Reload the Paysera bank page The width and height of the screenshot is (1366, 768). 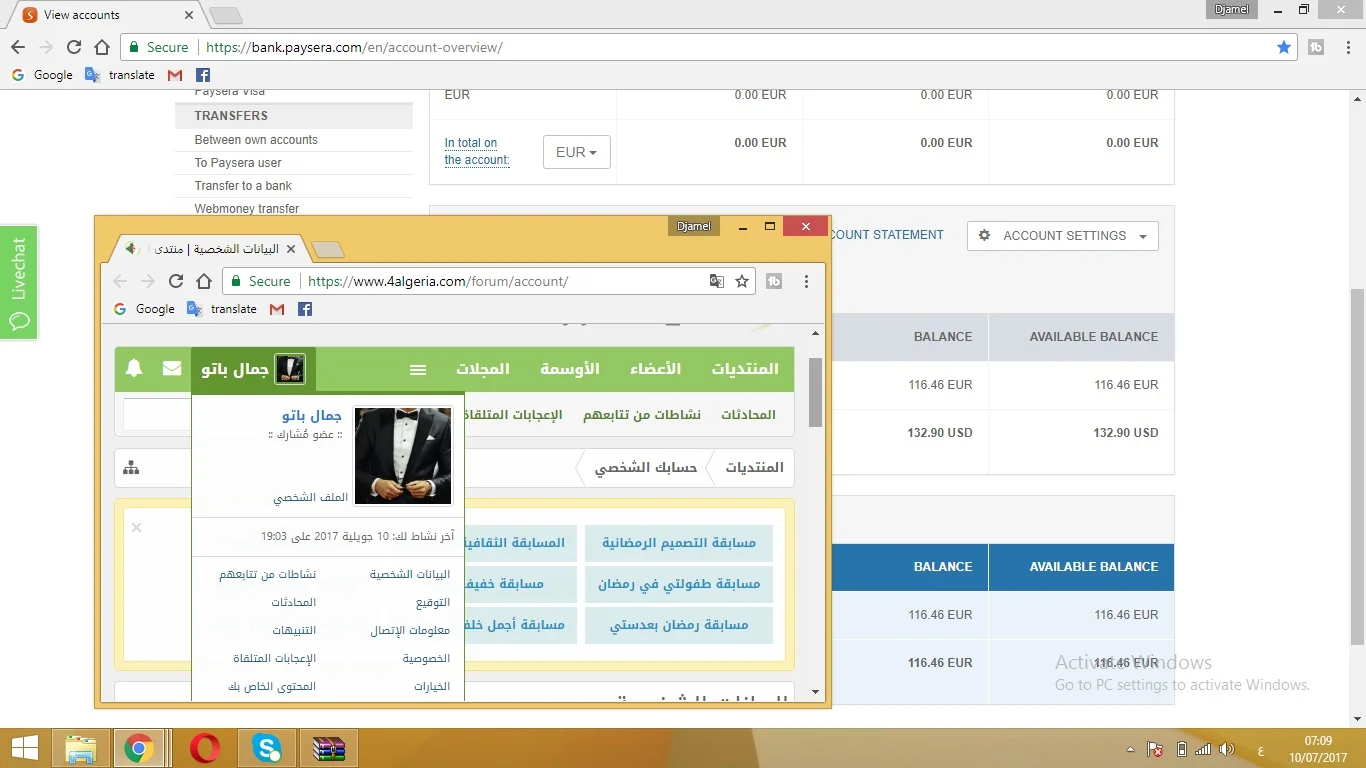point(74,47)
